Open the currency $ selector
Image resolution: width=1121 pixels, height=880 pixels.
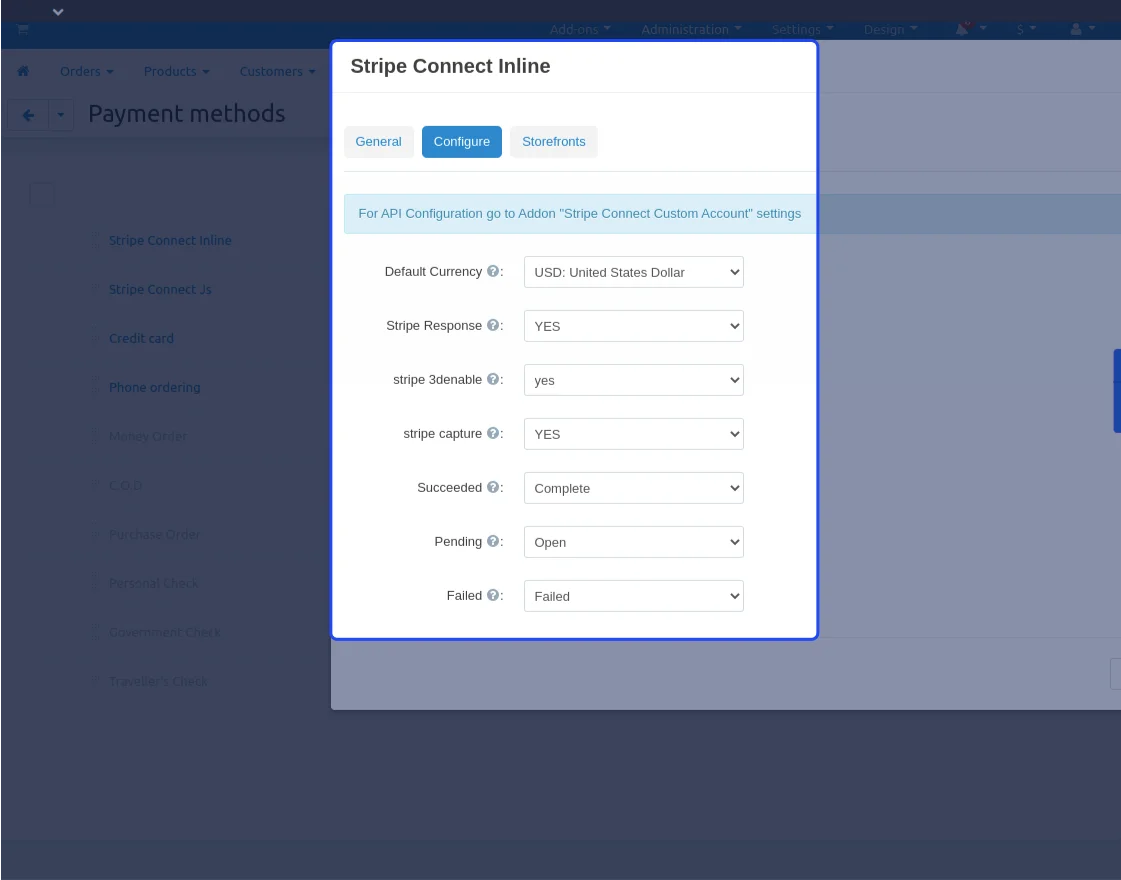point(1026,29)
